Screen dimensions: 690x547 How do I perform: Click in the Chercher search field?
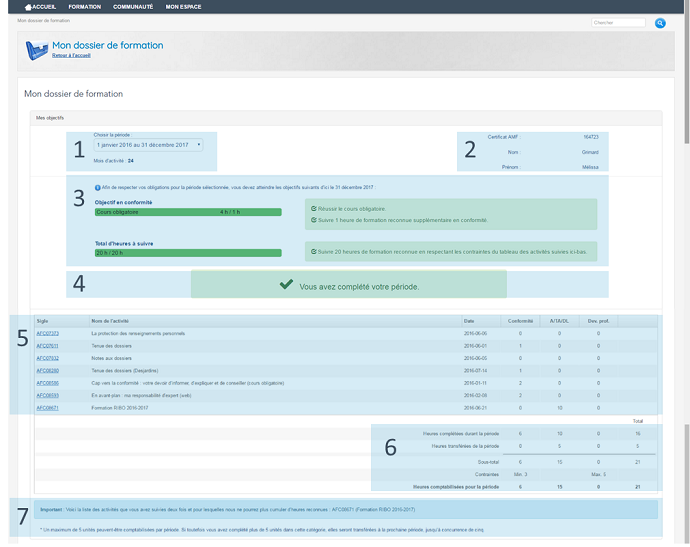coord(618,23)
